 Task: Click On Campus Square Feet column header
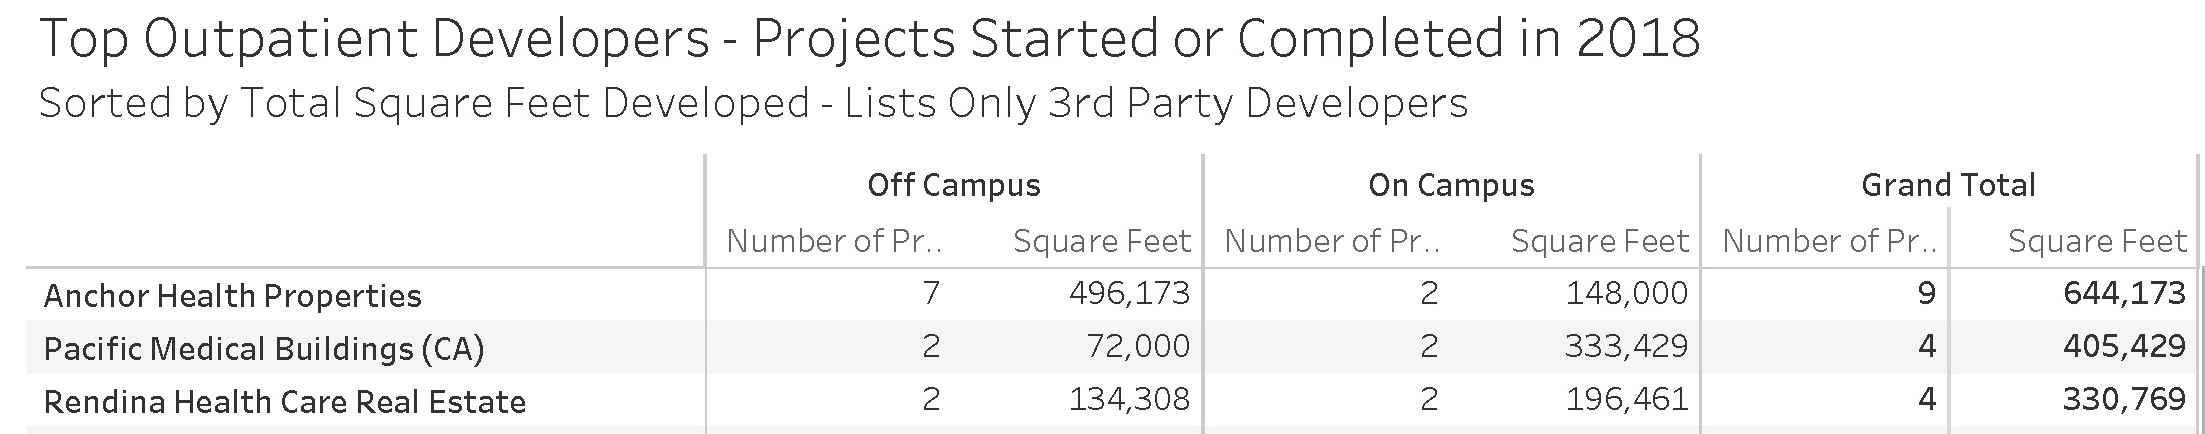pyautogui.click(x=1600, y=241)
